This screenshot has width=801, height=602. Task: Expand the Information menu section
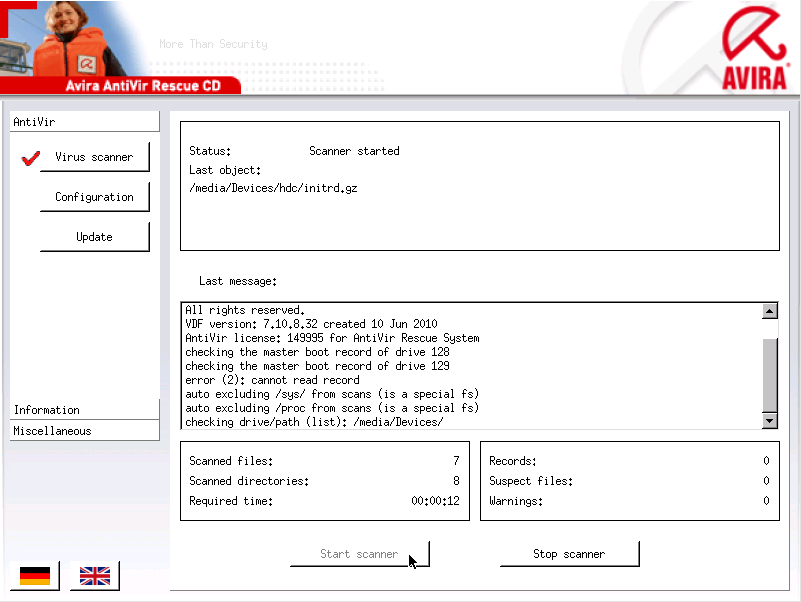tap(85, 410)
